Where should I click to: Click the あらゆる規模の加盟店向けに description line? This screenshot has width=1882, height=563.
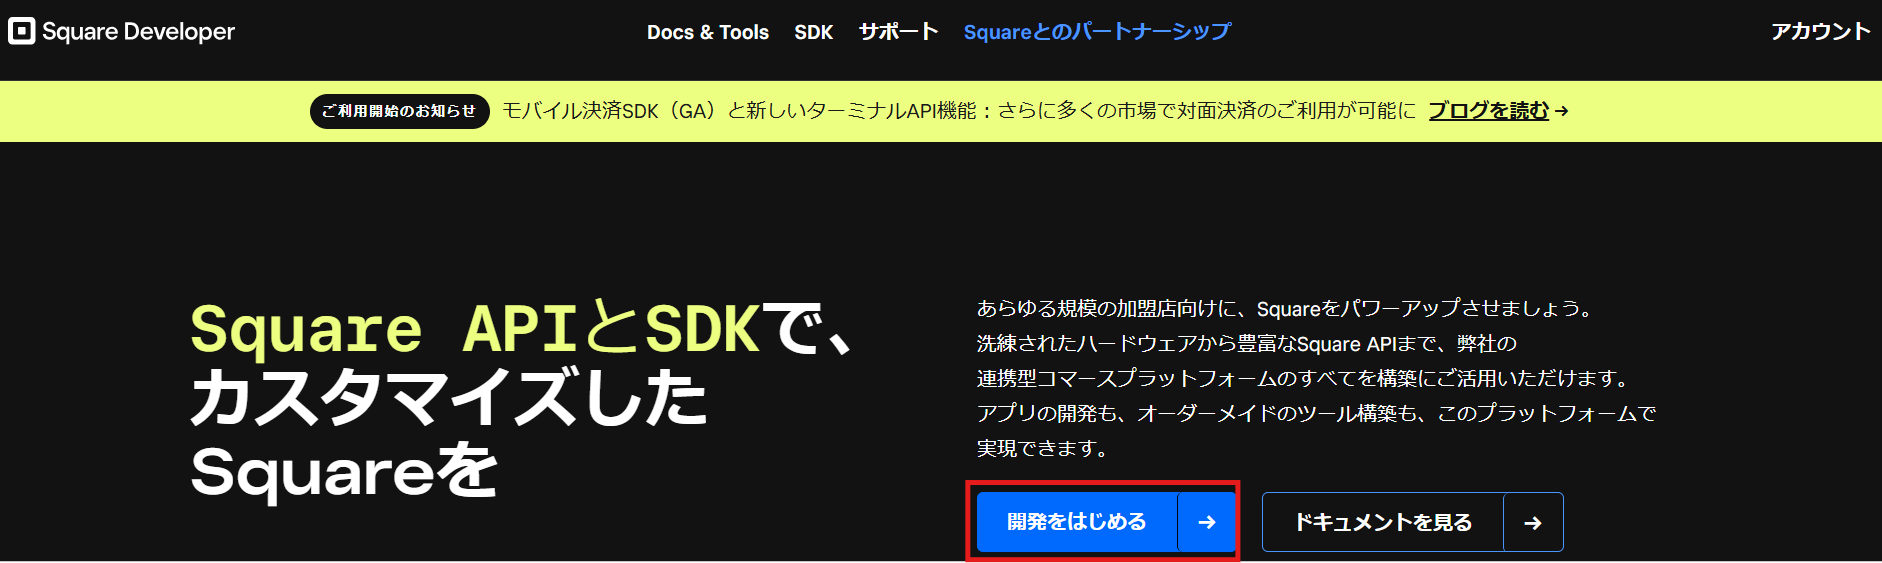pos(1285,308)
